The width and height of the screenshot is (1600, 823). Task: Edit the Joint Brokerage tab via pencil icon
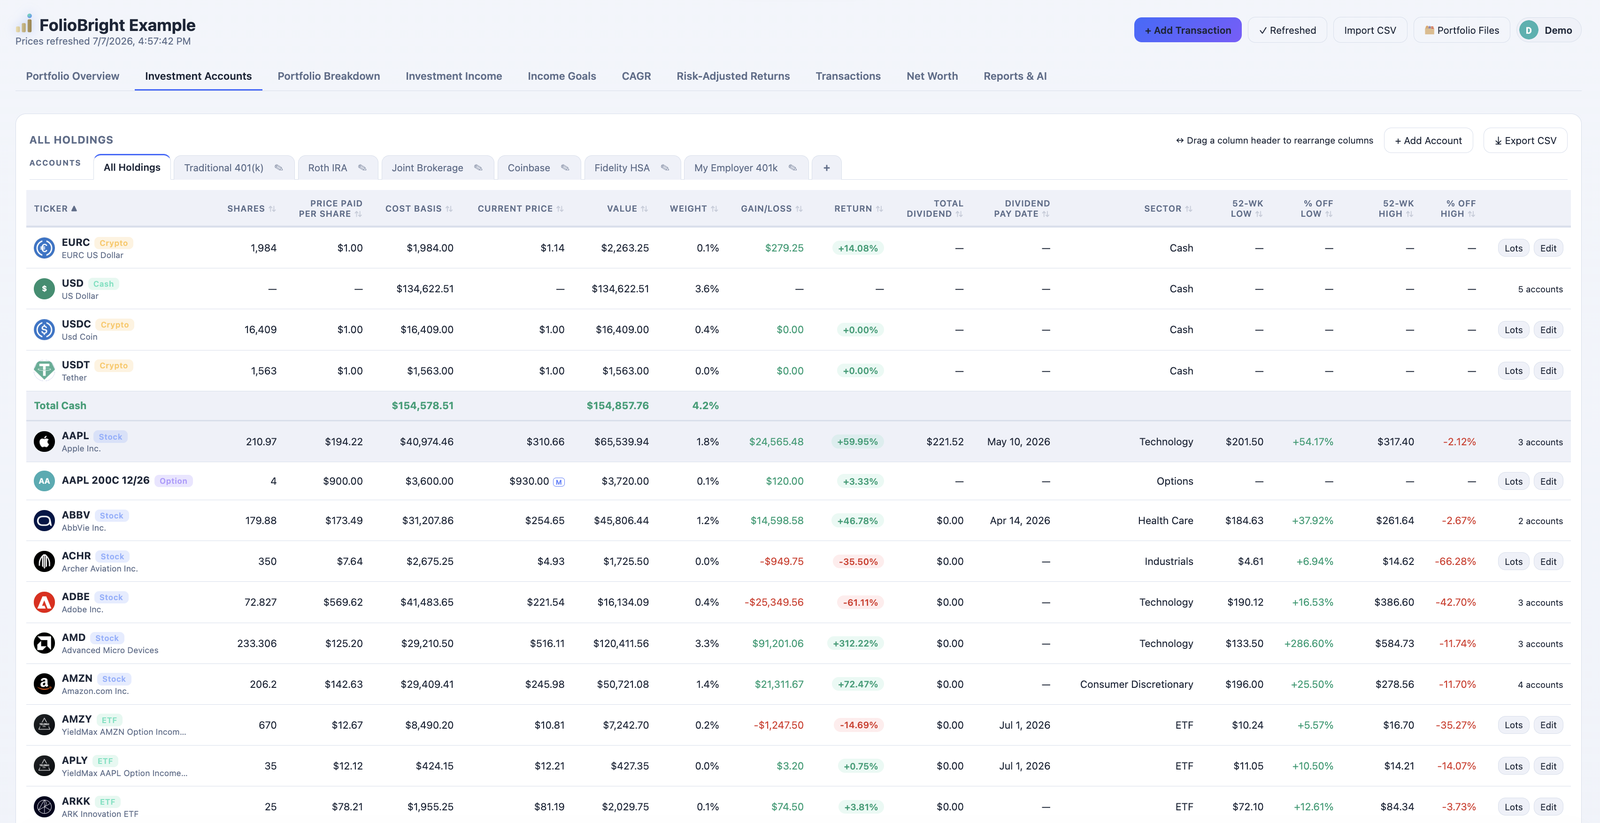(x=478, y=168)
